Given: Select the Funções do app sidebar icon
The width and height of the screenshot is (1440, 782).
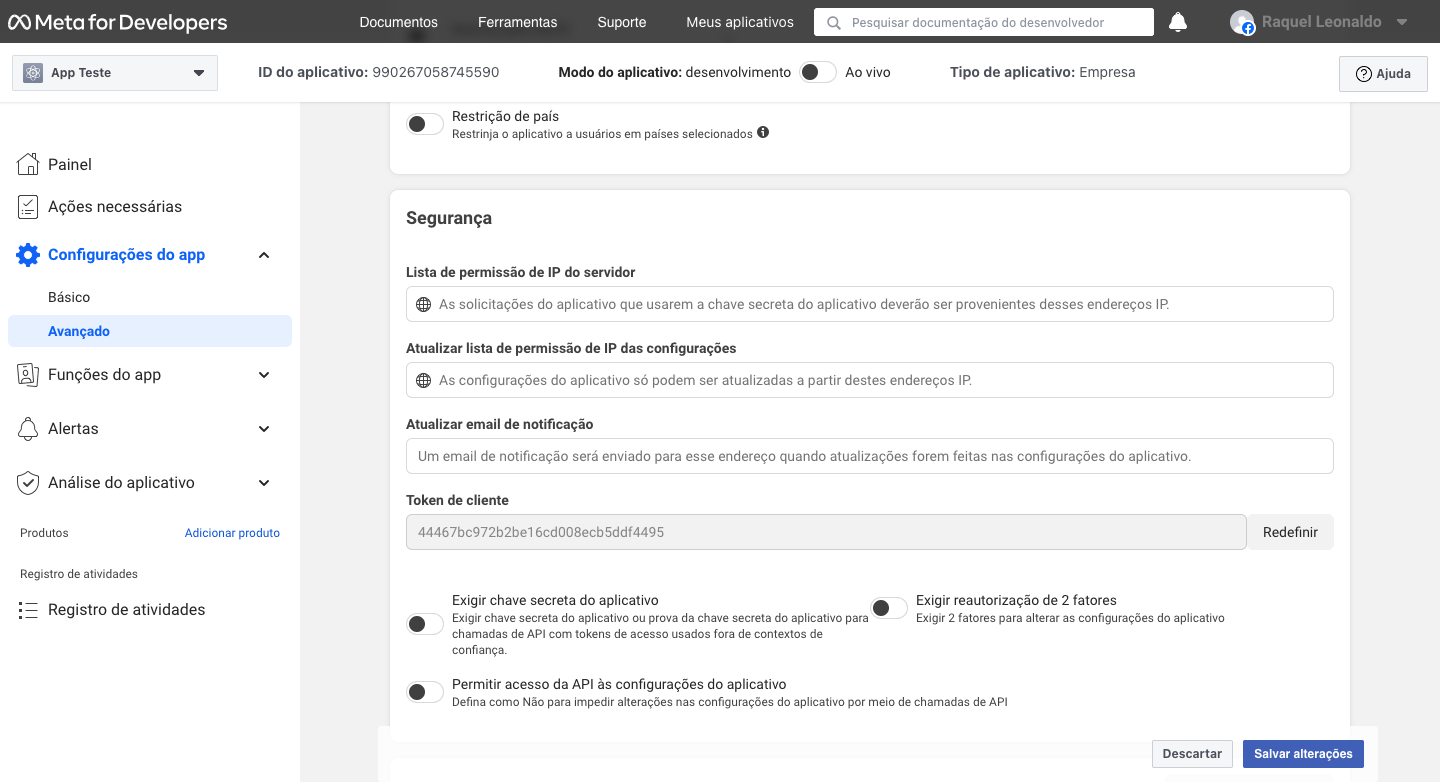Looking at the screenshot, I should tap(28, 374).
